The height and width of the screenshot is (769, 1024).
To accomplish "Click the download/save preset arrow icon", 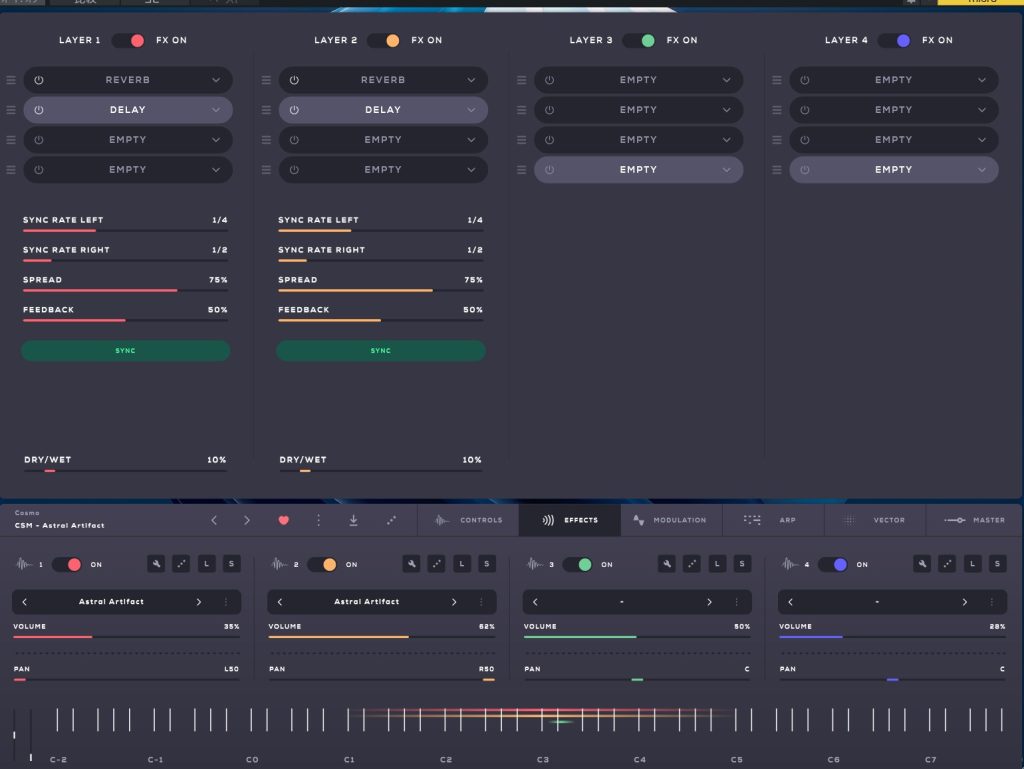I will 353,520.
